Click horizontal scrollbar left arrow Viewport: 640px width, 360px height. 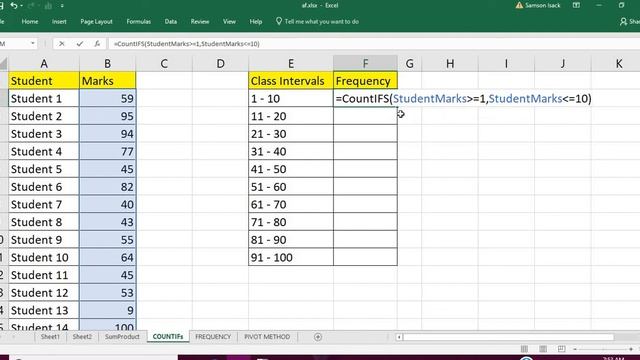[x=399, y=337]
